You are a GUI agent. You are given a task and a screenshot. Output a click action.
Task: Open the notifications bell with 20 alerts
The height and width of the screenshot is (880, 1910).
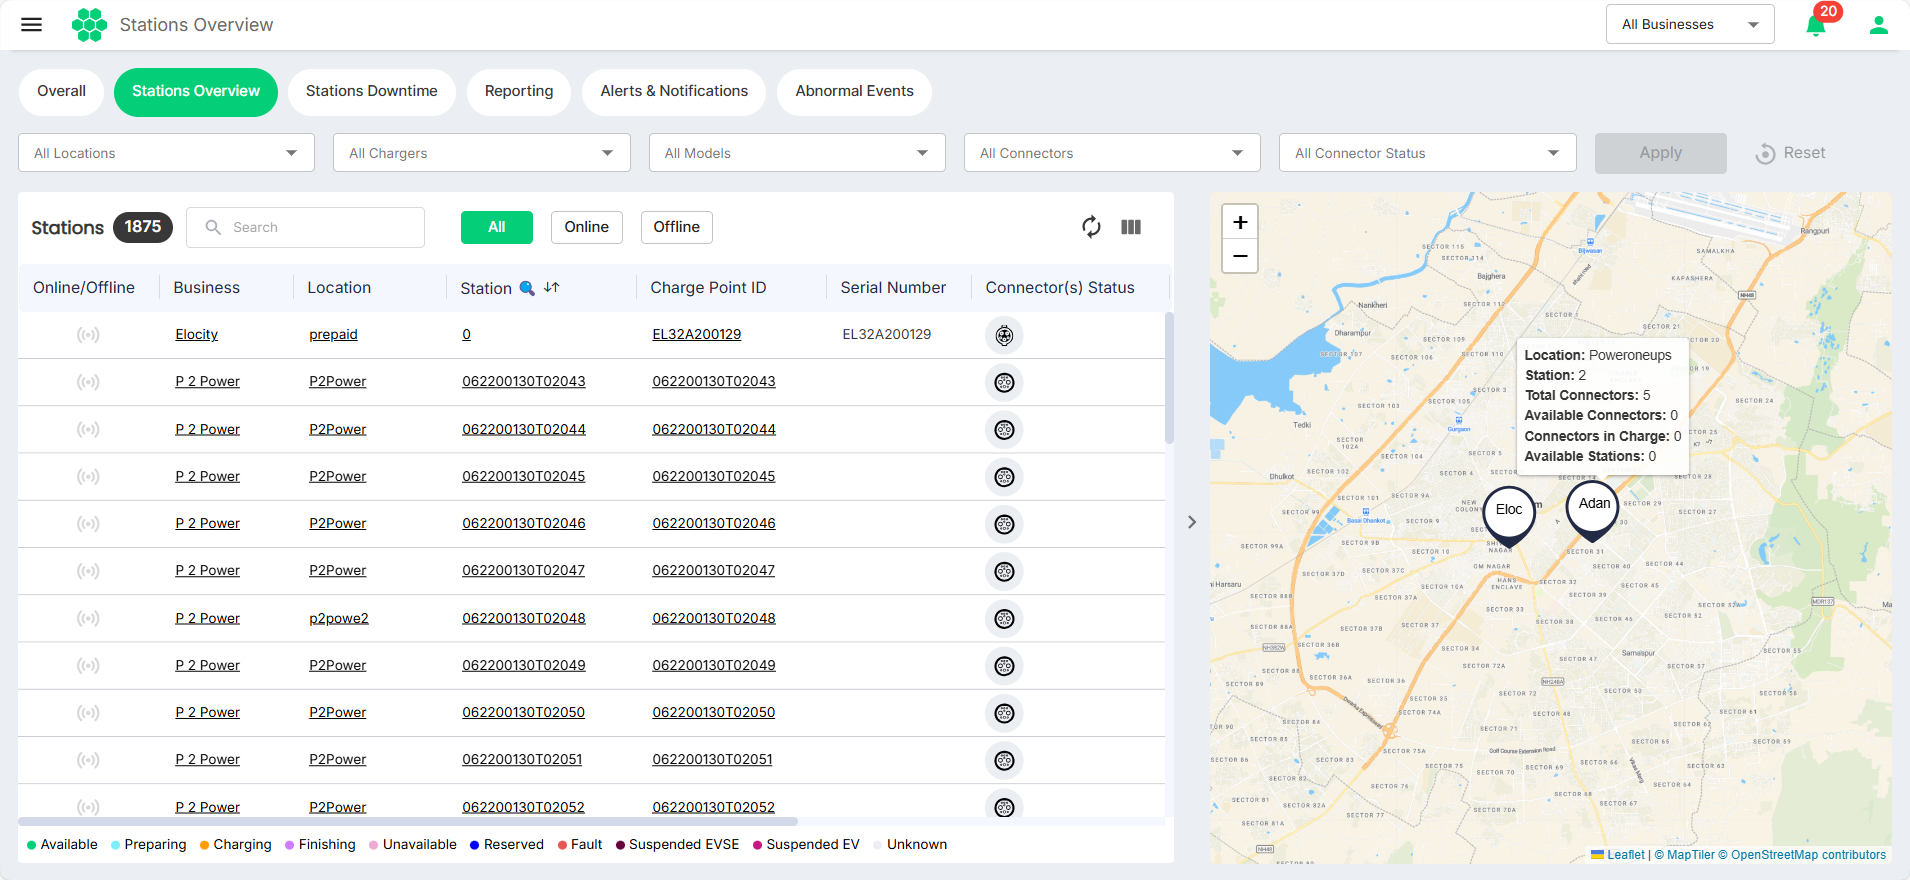click(1817, 25)
